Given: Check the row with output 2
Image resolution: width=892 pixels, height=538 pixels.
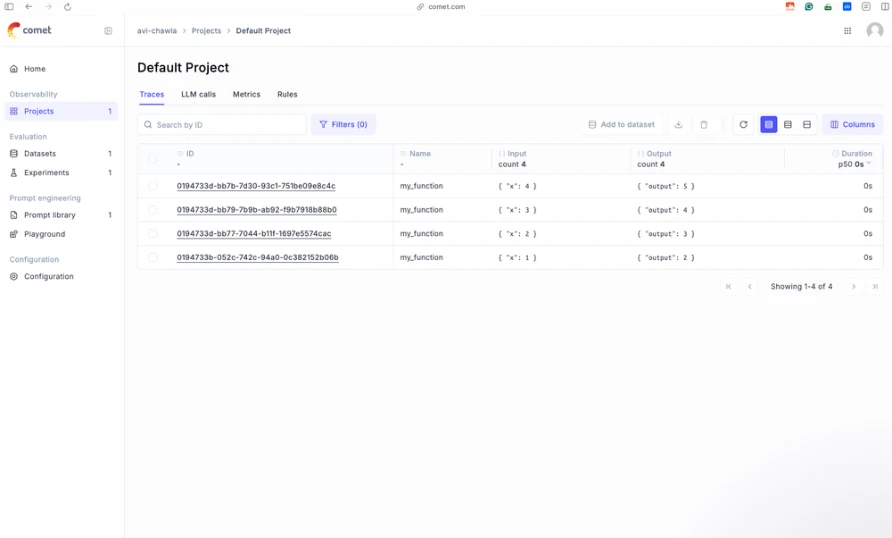Looking at the screenshot, I should coord(152,258).
